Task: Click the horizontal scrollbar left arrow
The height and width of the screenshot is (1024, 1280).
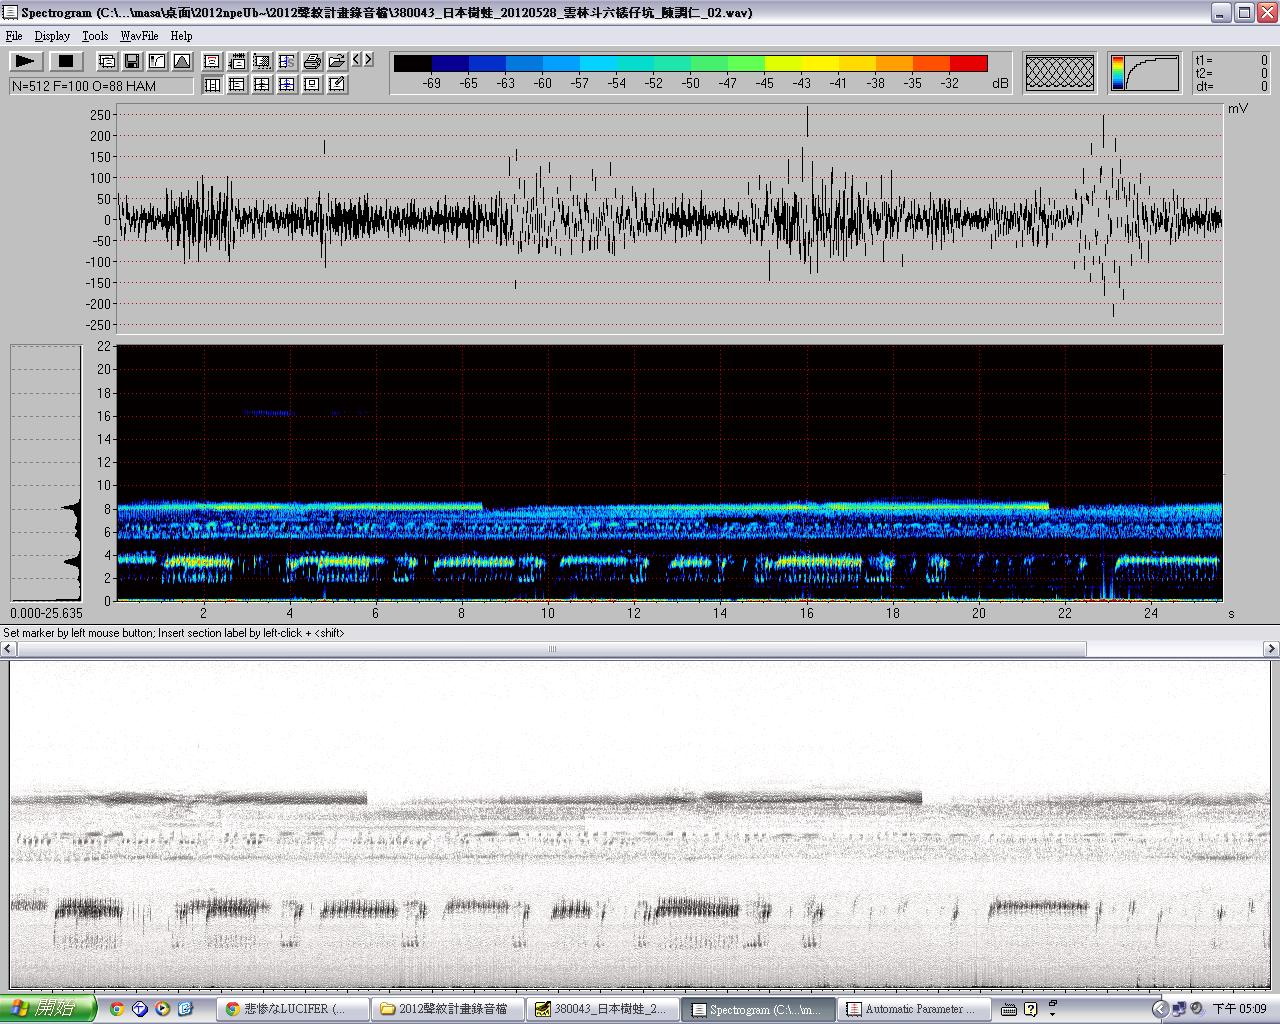Action: tap(8, 649)
